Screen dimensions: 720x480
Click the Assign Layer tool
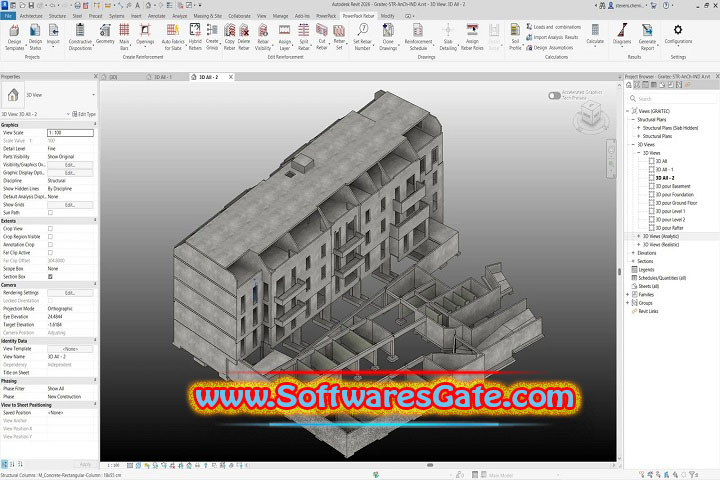coord(285,37)
